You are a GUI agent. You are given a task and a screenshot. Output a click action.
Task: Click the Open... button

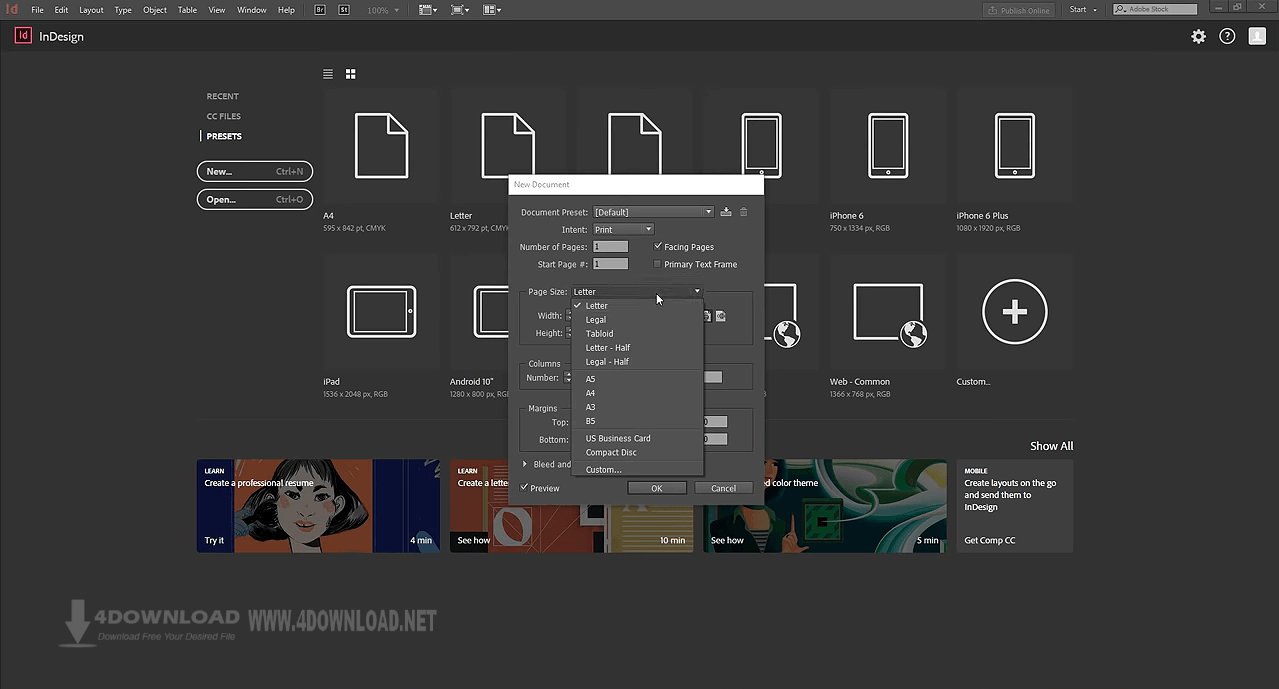coord(255,200)
